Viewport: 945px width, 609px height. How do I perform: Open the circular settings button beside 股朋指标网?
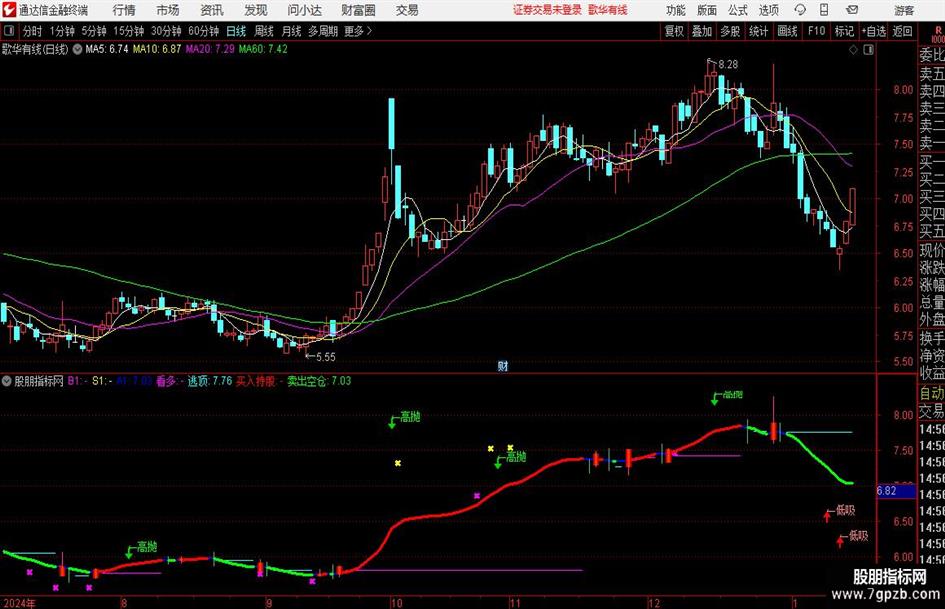(7, 381)
